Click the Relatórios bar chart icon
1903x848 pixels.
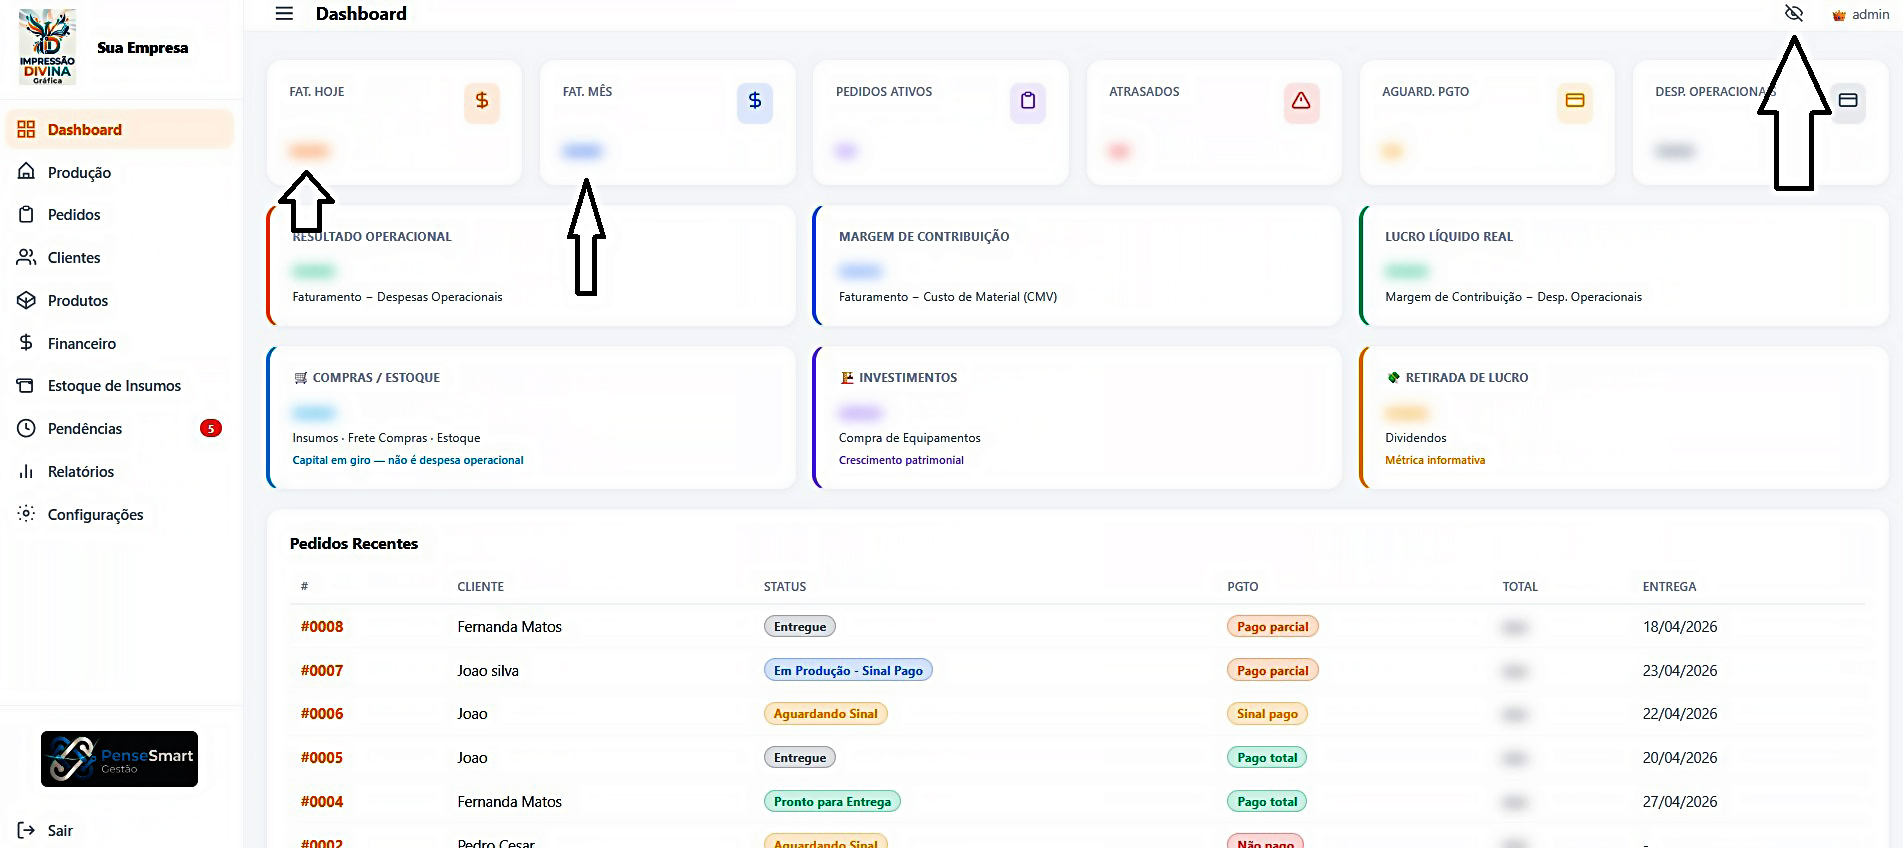(26, 471)
